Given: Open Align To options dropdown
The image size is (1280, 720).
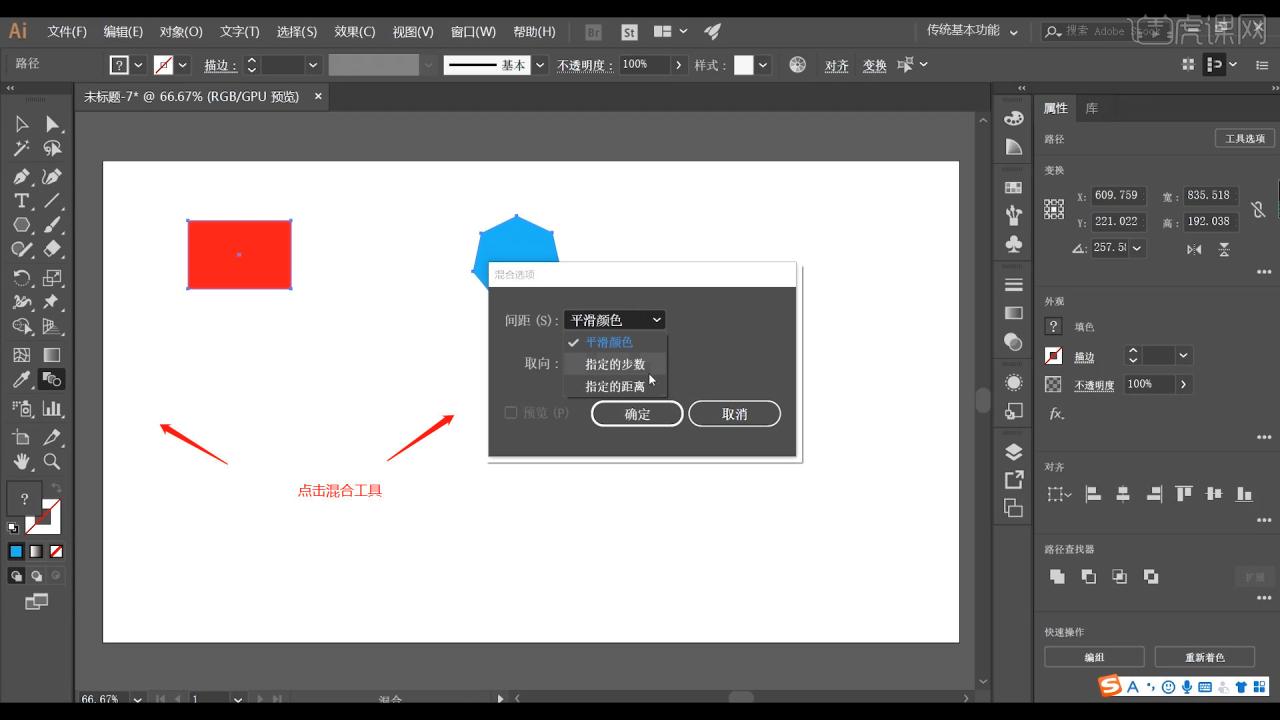Looking at the screenshot, I should [1059, 494].
